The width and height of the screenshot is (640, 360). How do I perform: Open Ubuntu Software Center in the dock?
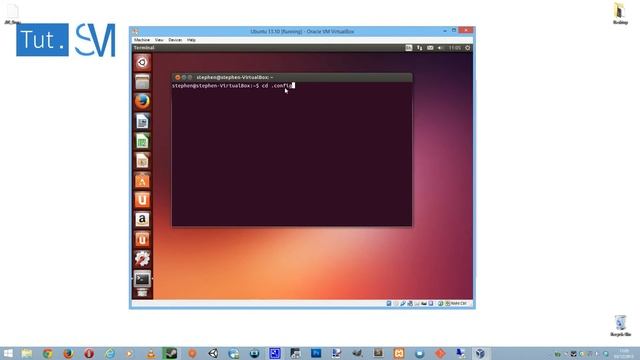[x=142, y=180]
